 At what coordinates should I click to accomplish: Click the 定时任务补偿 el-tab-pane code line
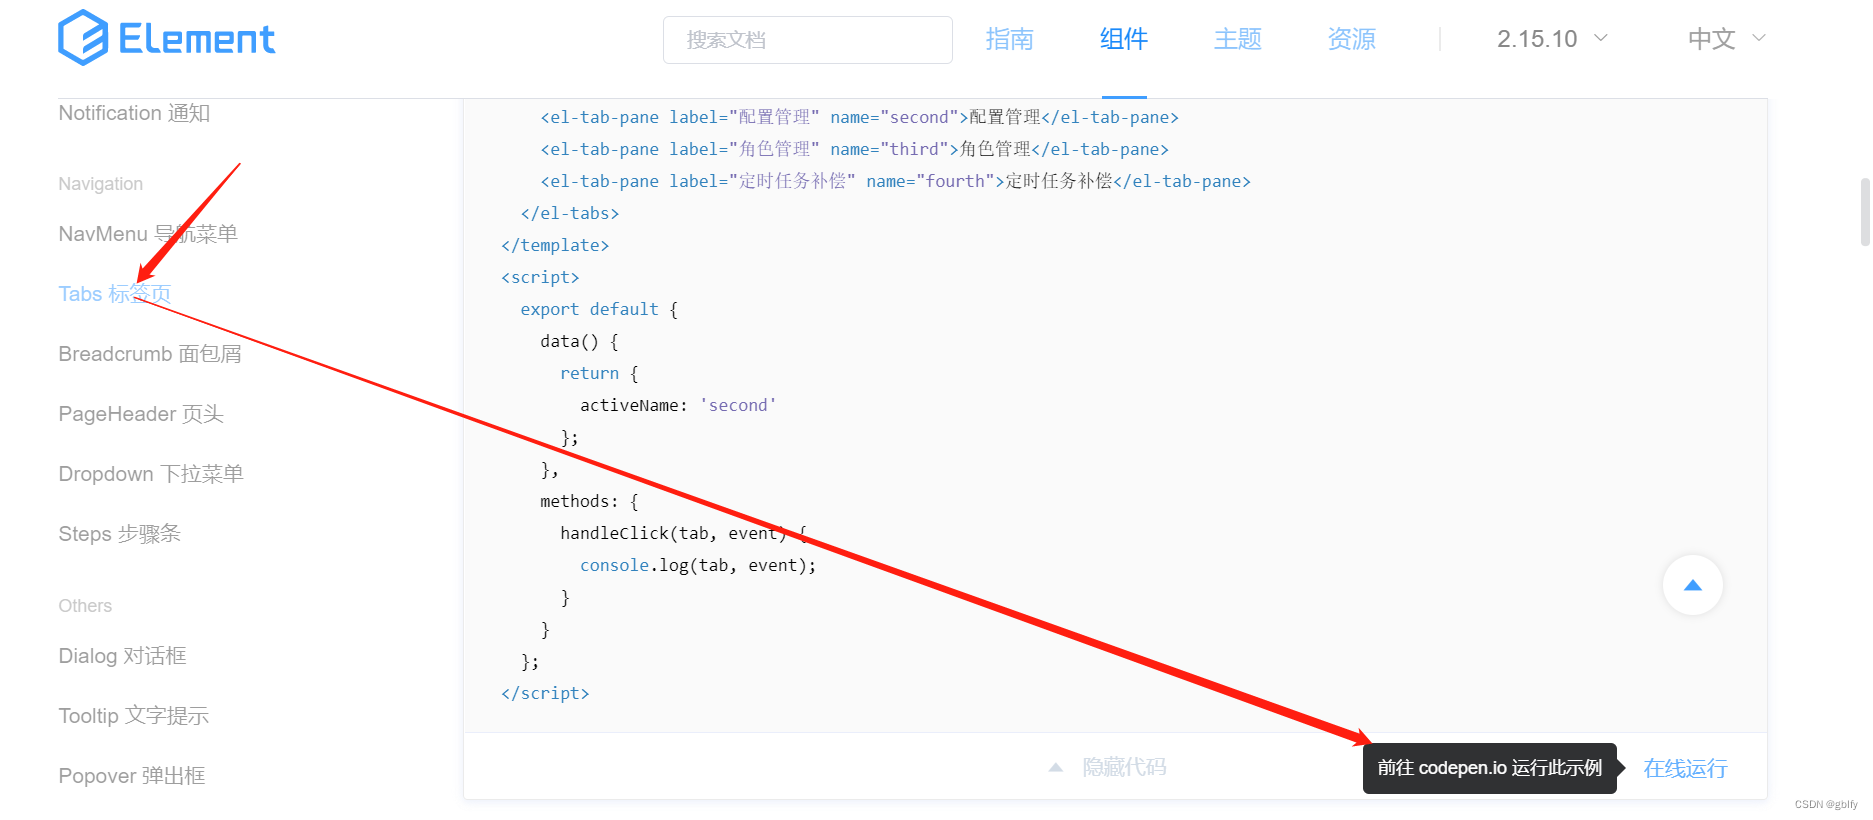pos(896,181)
